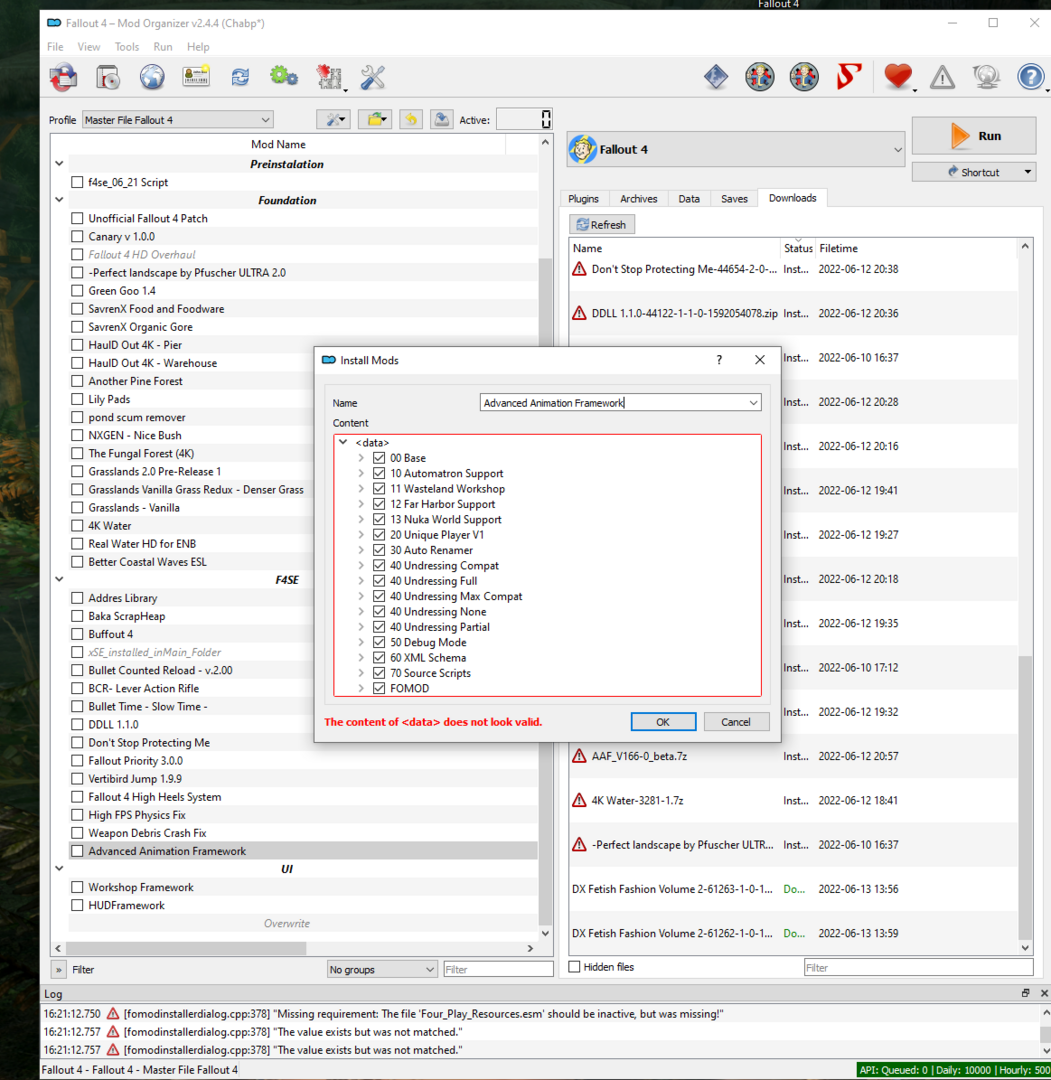
Task: Click the red heart endorse icon
Action: click(x=898, y=76)
